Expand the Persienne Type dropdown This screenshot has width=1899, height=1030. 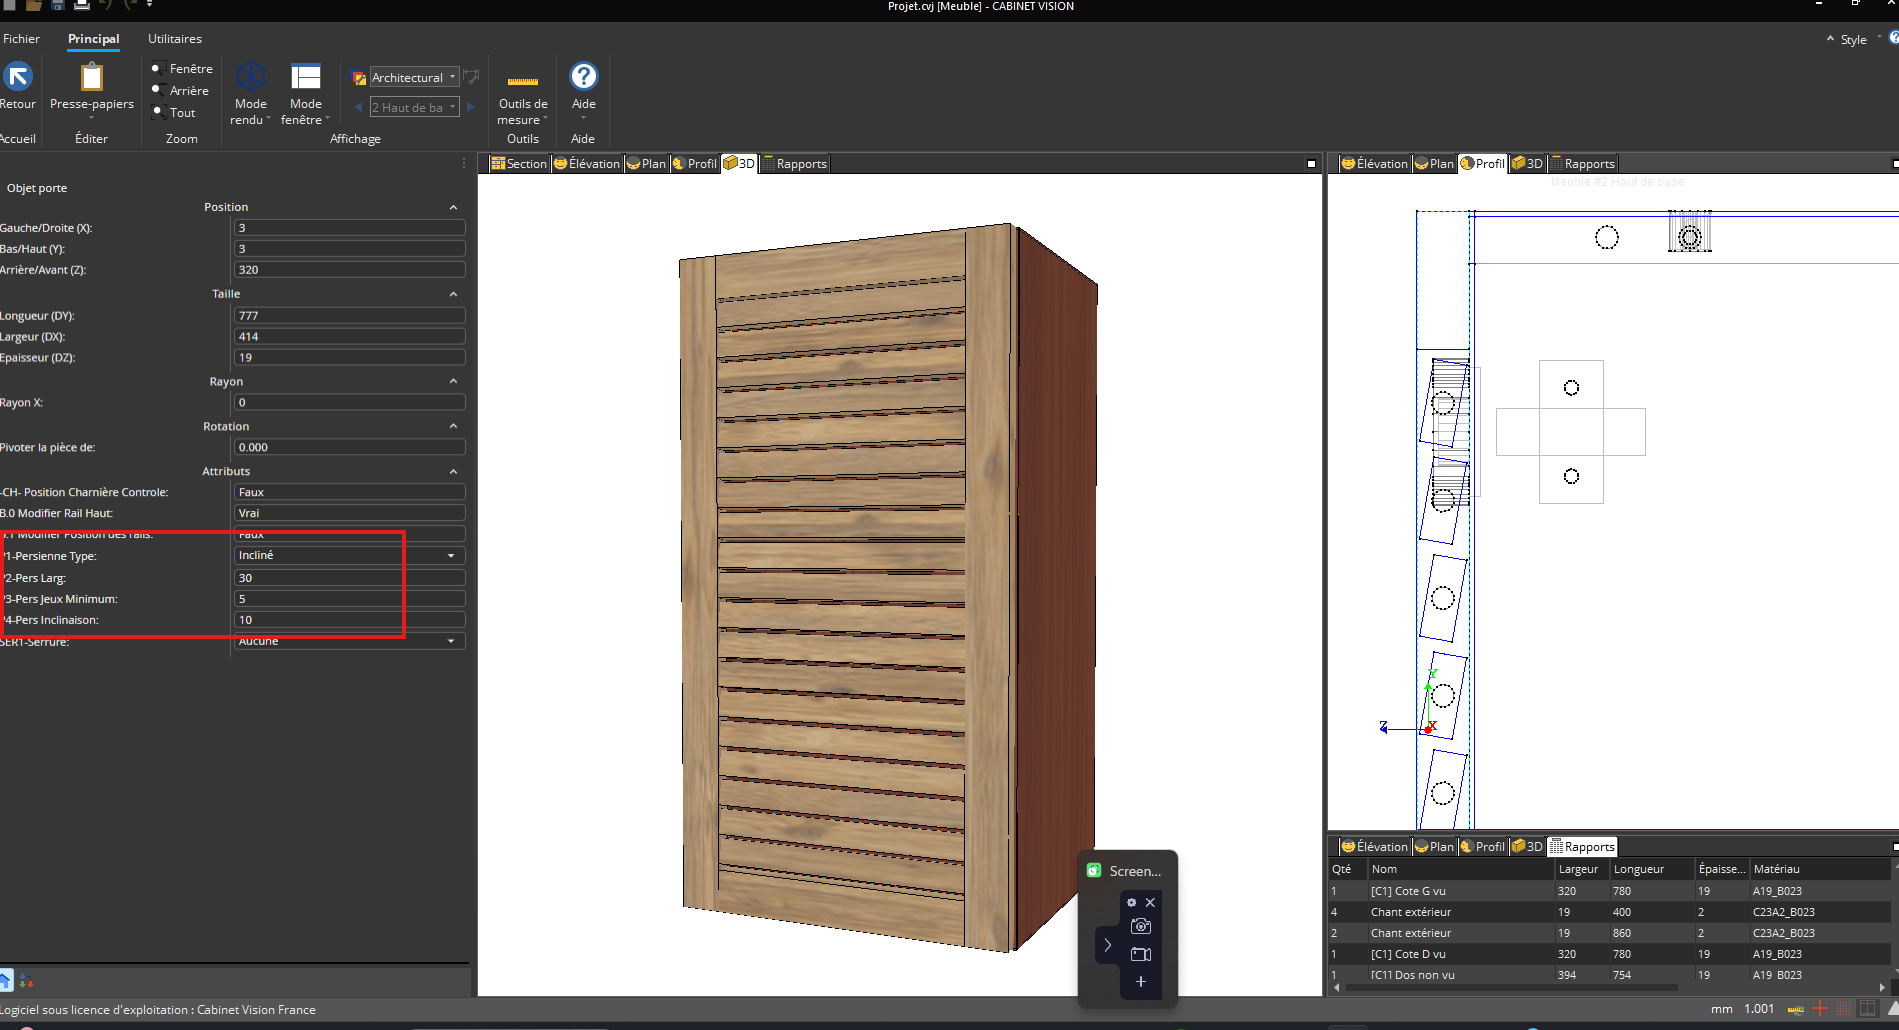450,556
